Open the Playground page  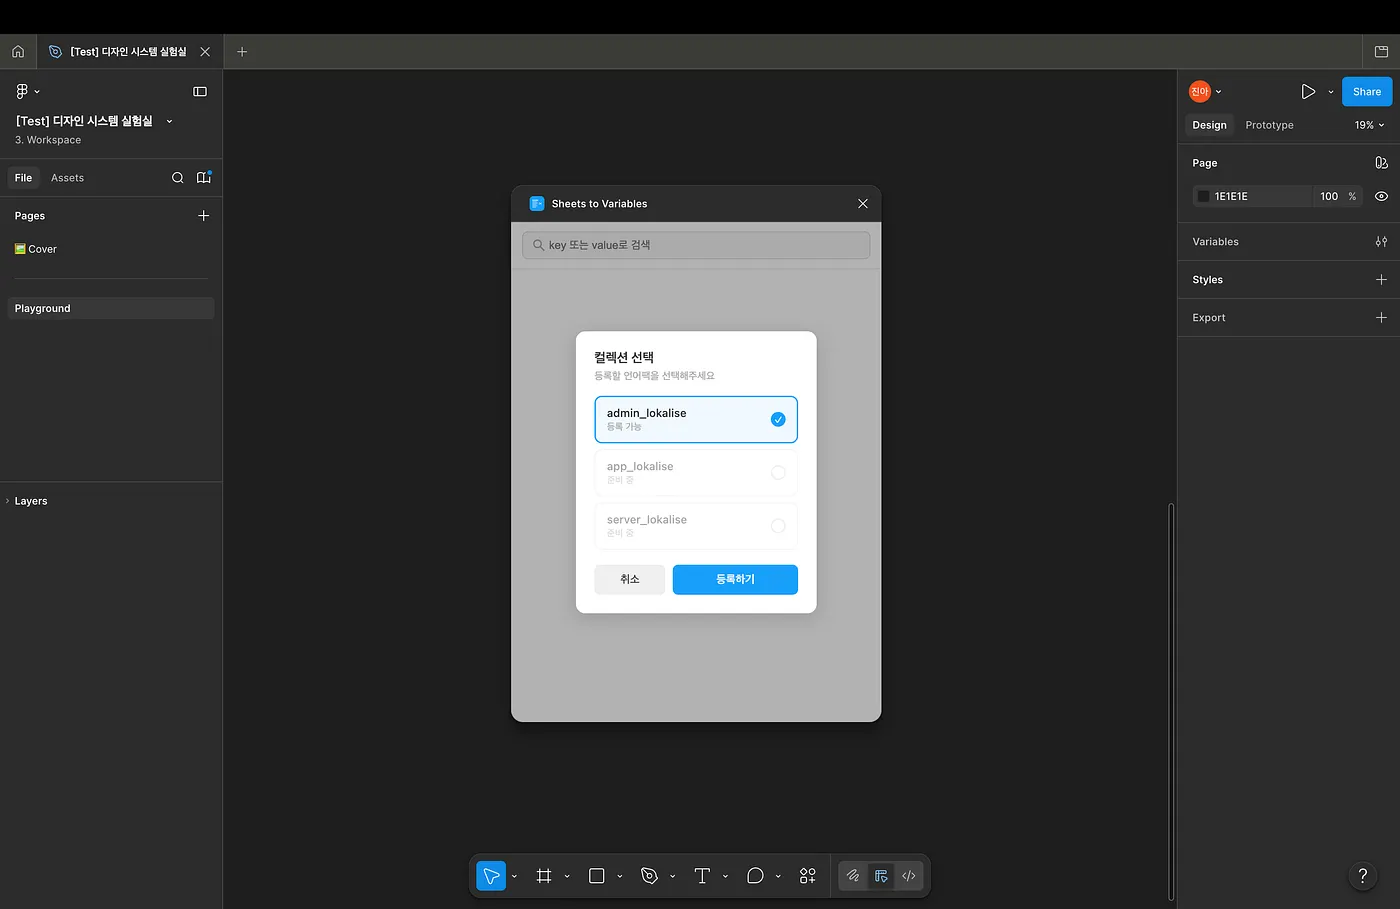[111, 309]
